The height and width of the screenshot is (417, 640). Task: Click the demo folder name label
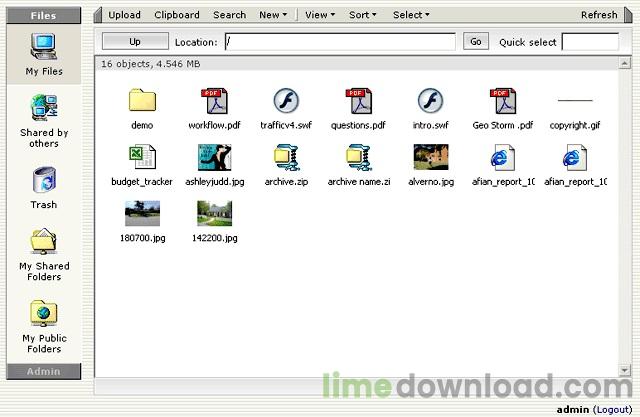tap(142, 125)
